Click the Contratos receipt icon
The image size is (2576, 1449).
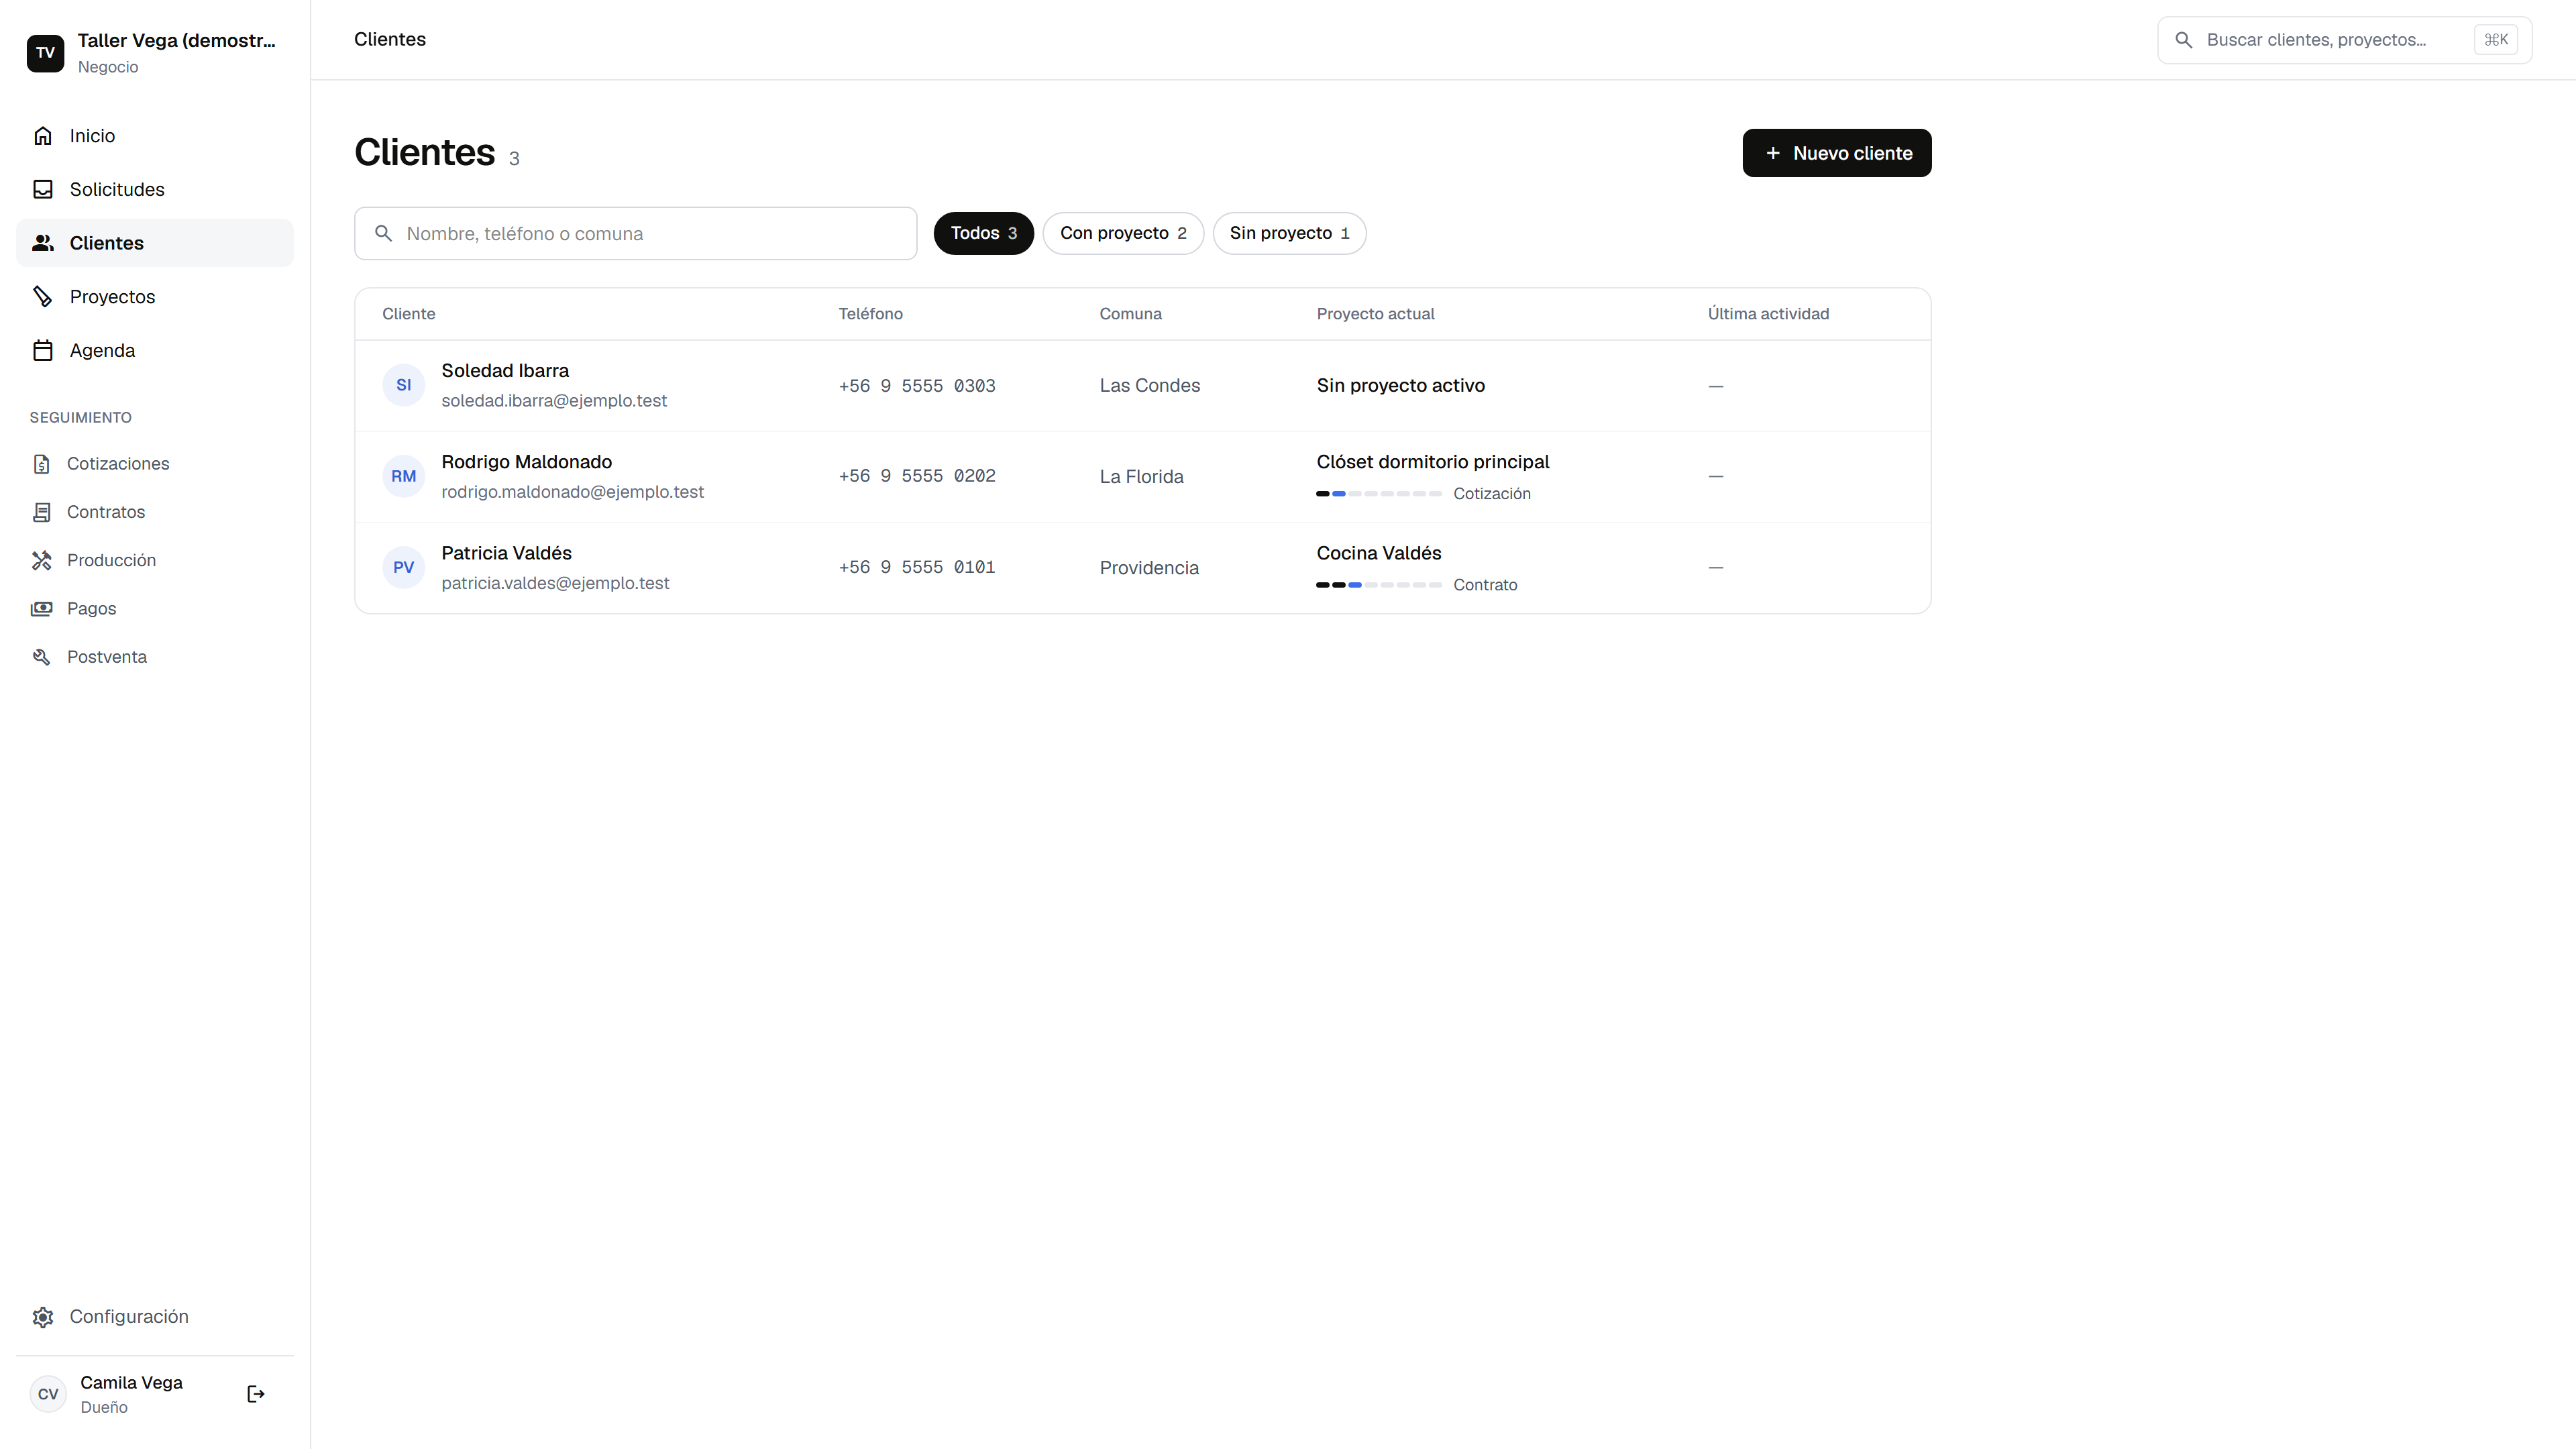click(x=42, y=512)
